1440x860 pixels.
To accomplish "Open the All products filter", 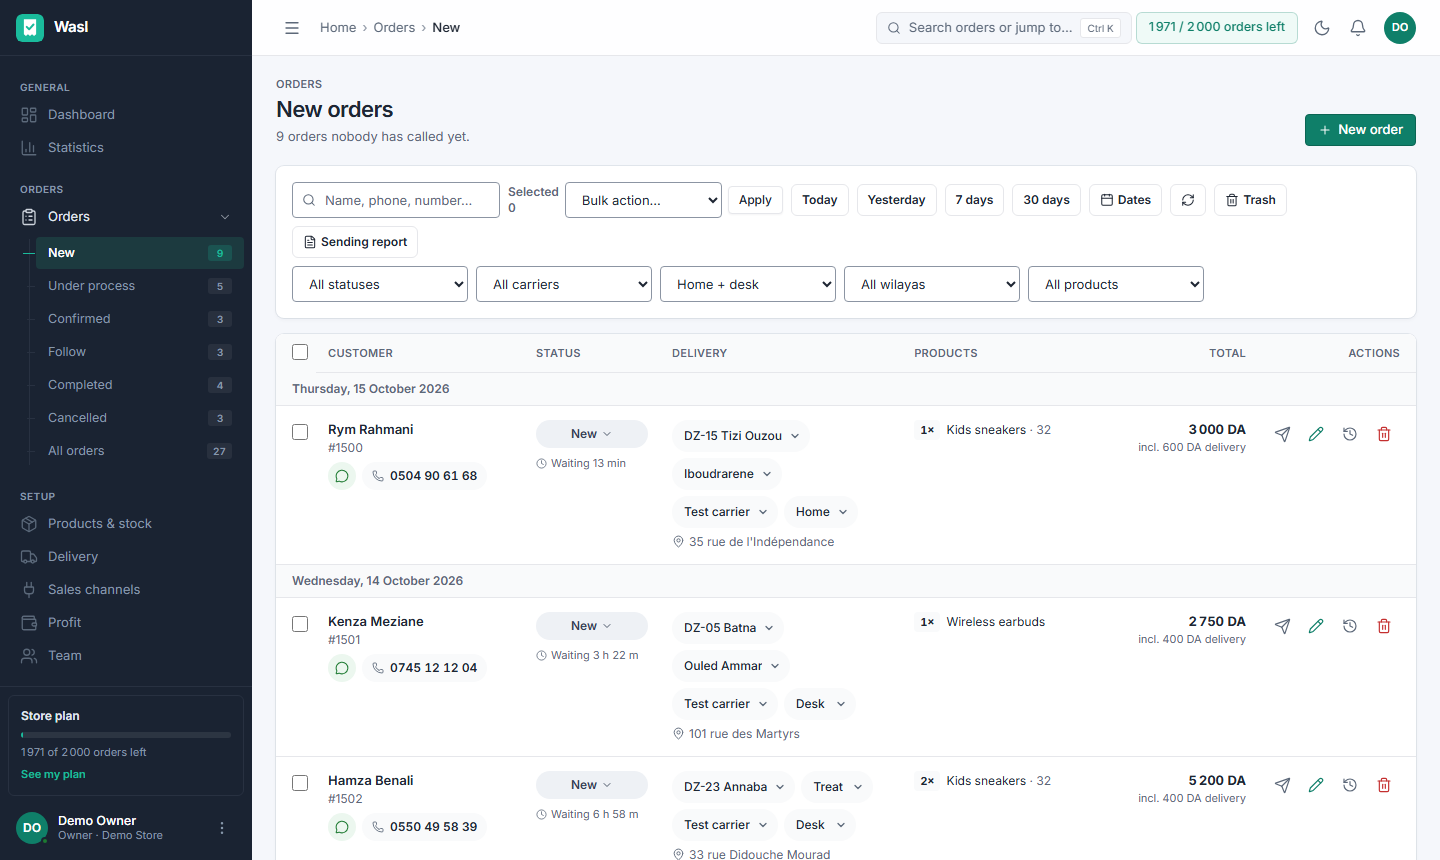I will click(1116, 284).
